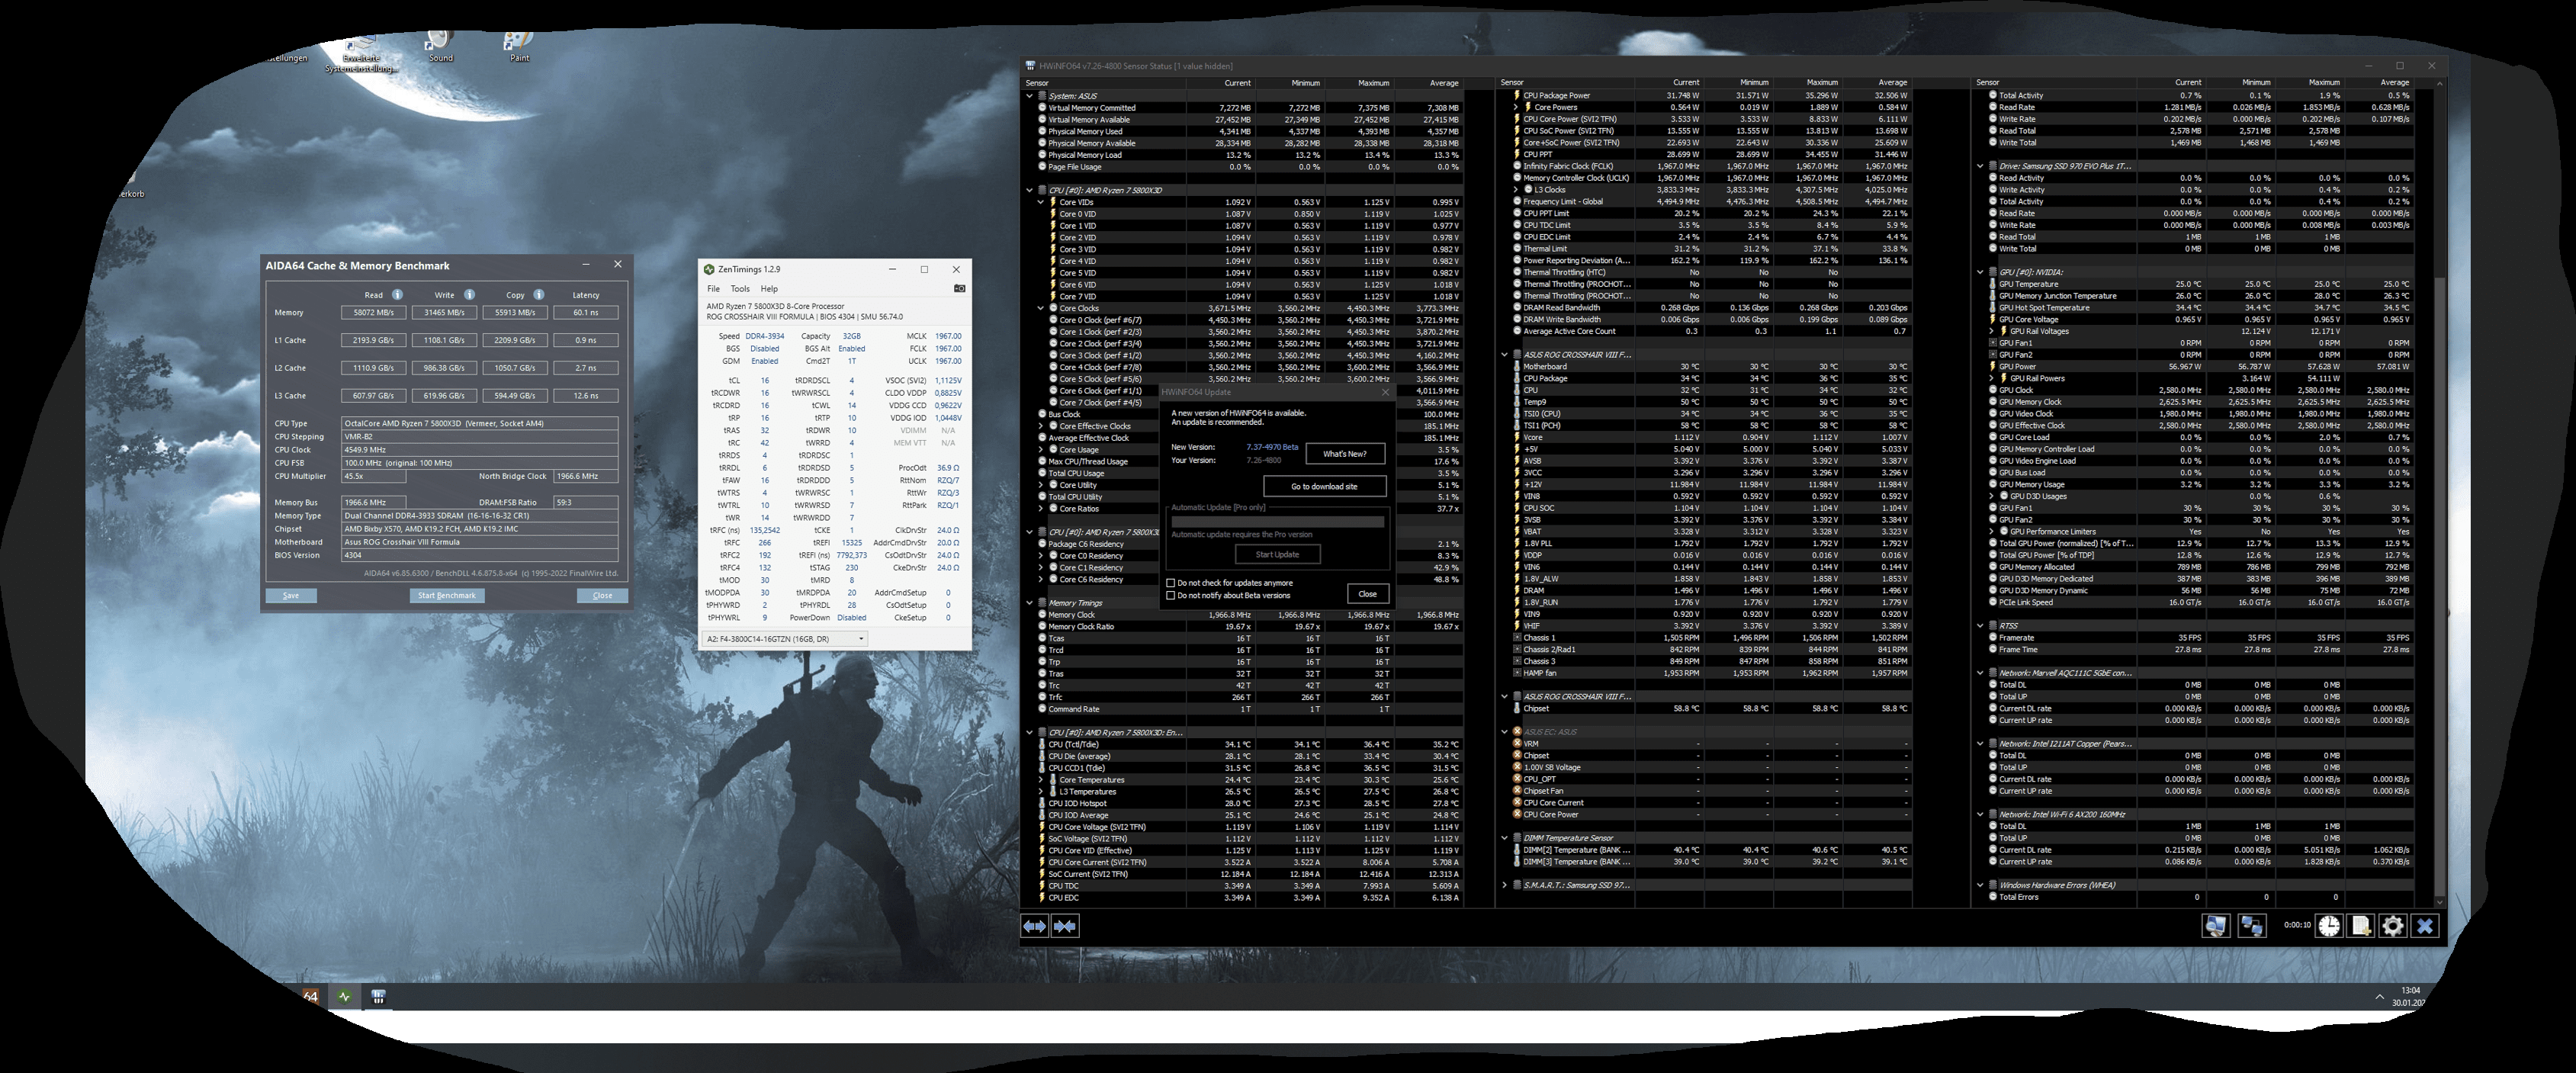Click the automatic update progress bar
This screenshot has width=2576, height=1073.
coord(1277,522)
